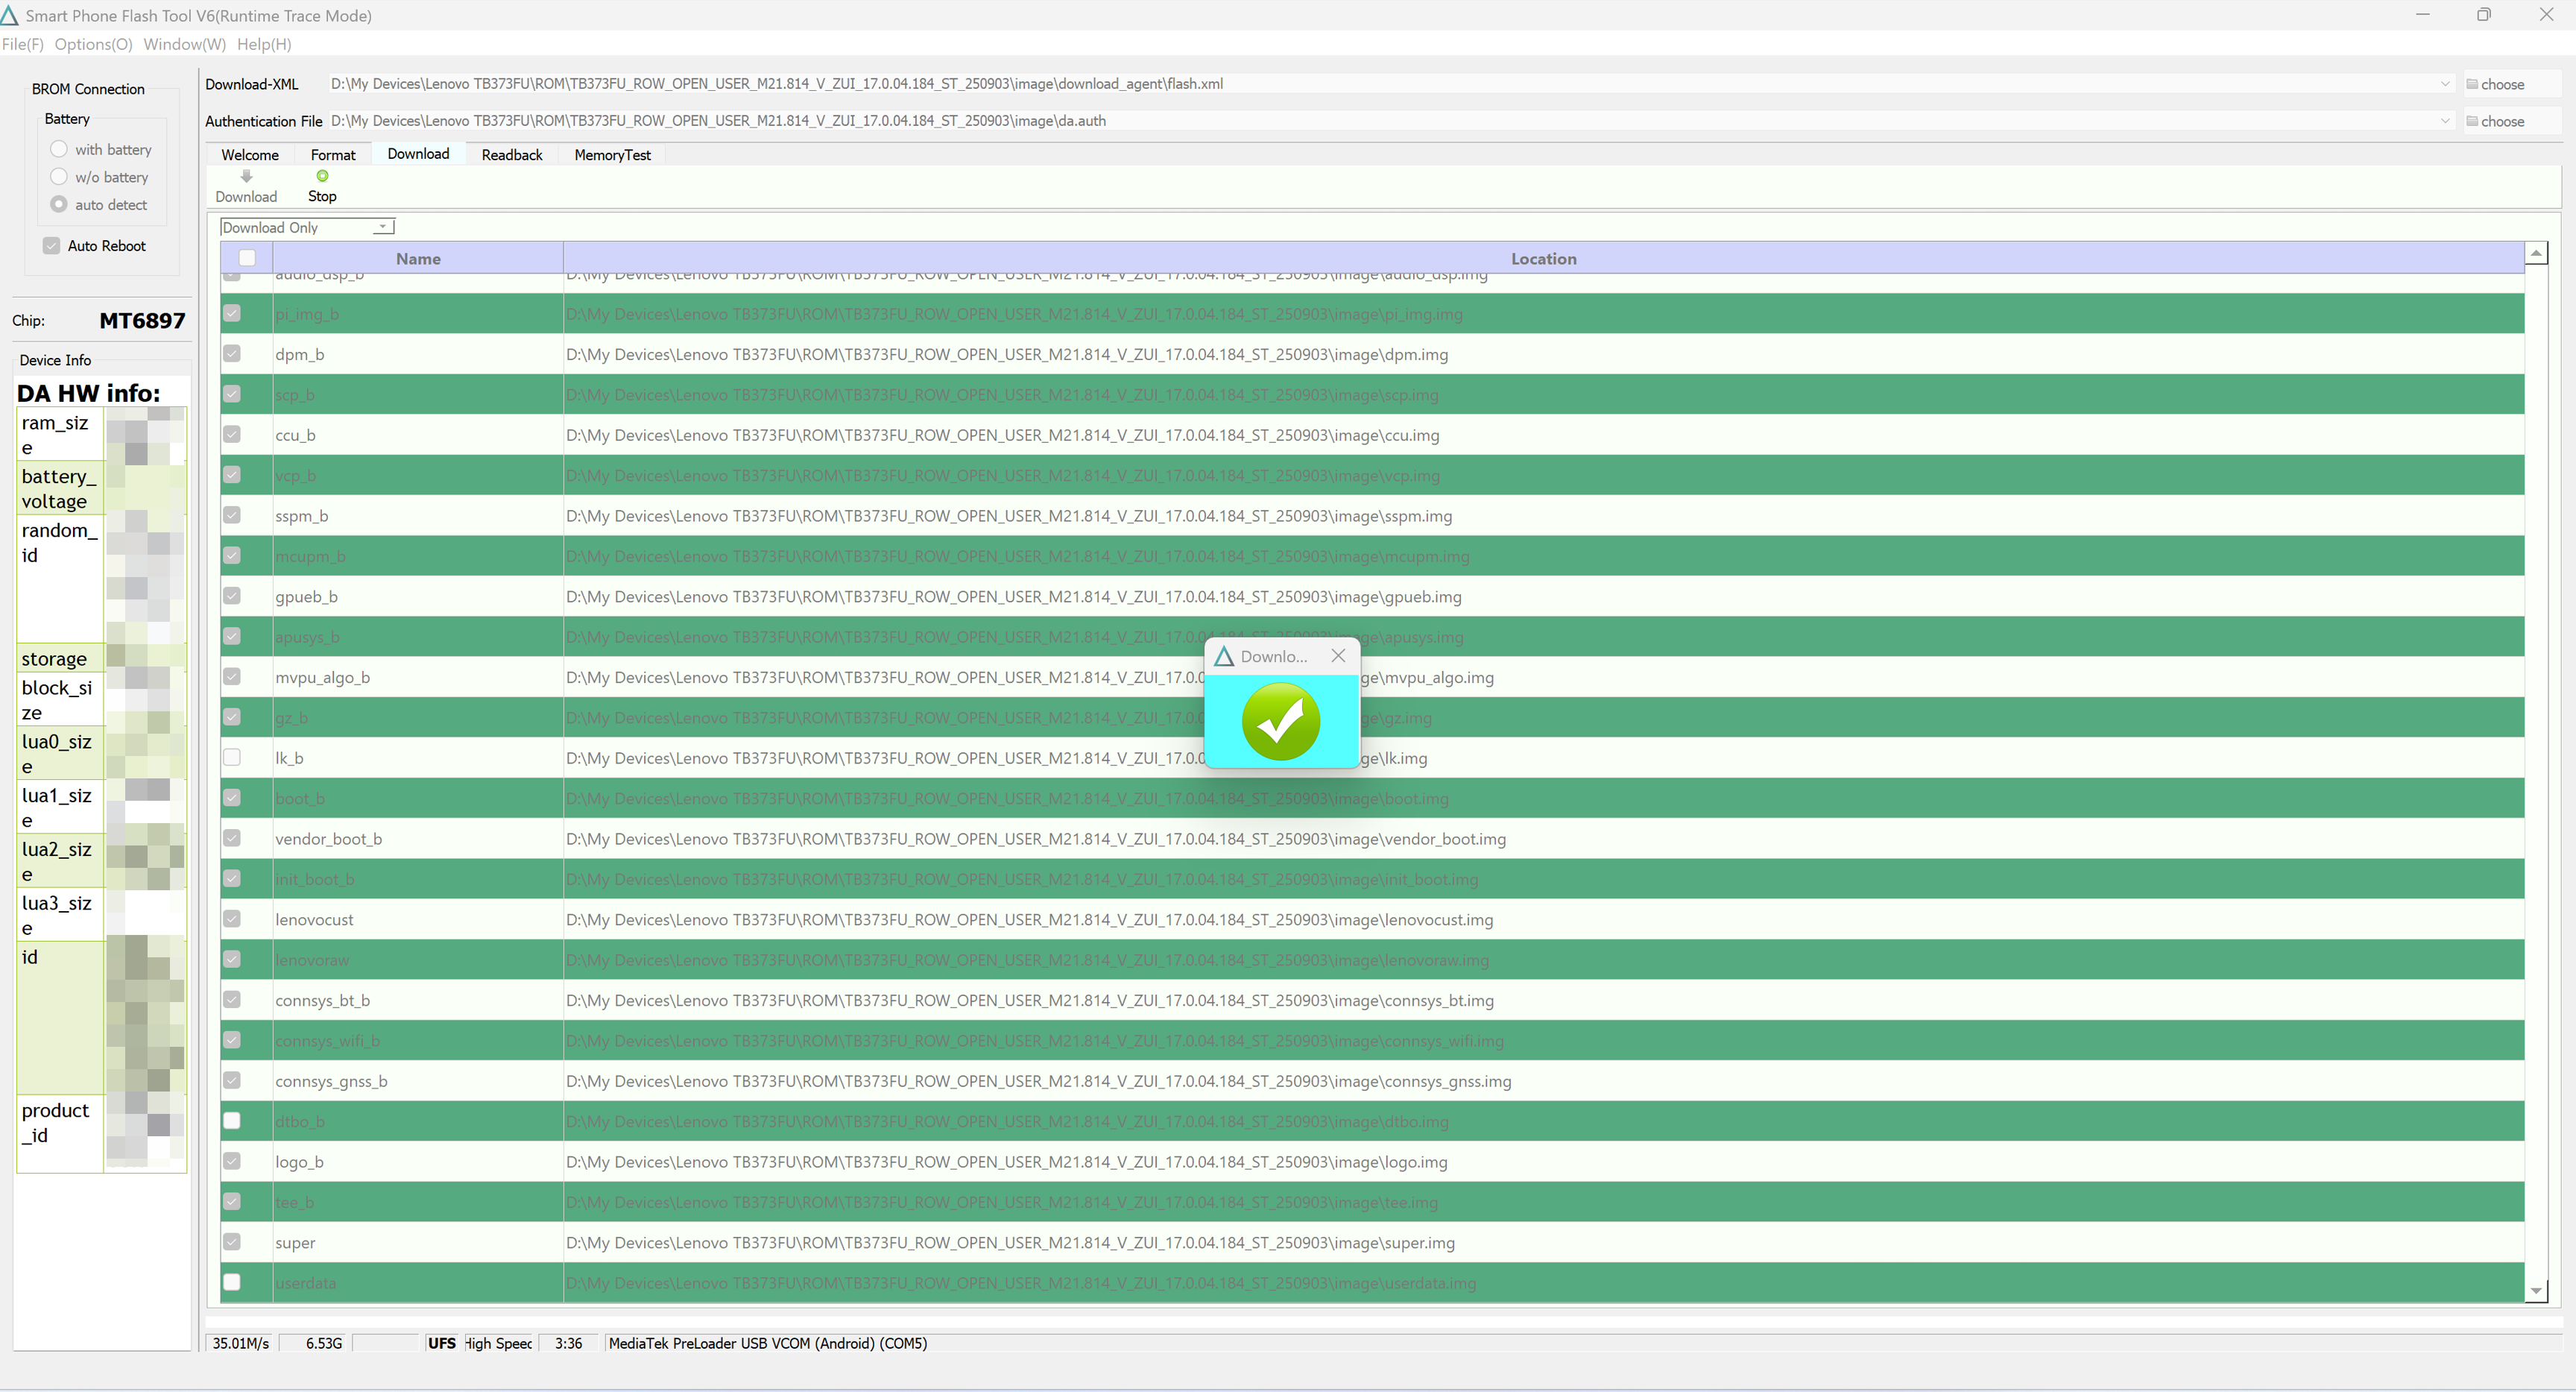Image resolution: width=2576 pixels, height=1392 pixels.
Task: Click the Download arrow icon
Action: tap(246, 176)
